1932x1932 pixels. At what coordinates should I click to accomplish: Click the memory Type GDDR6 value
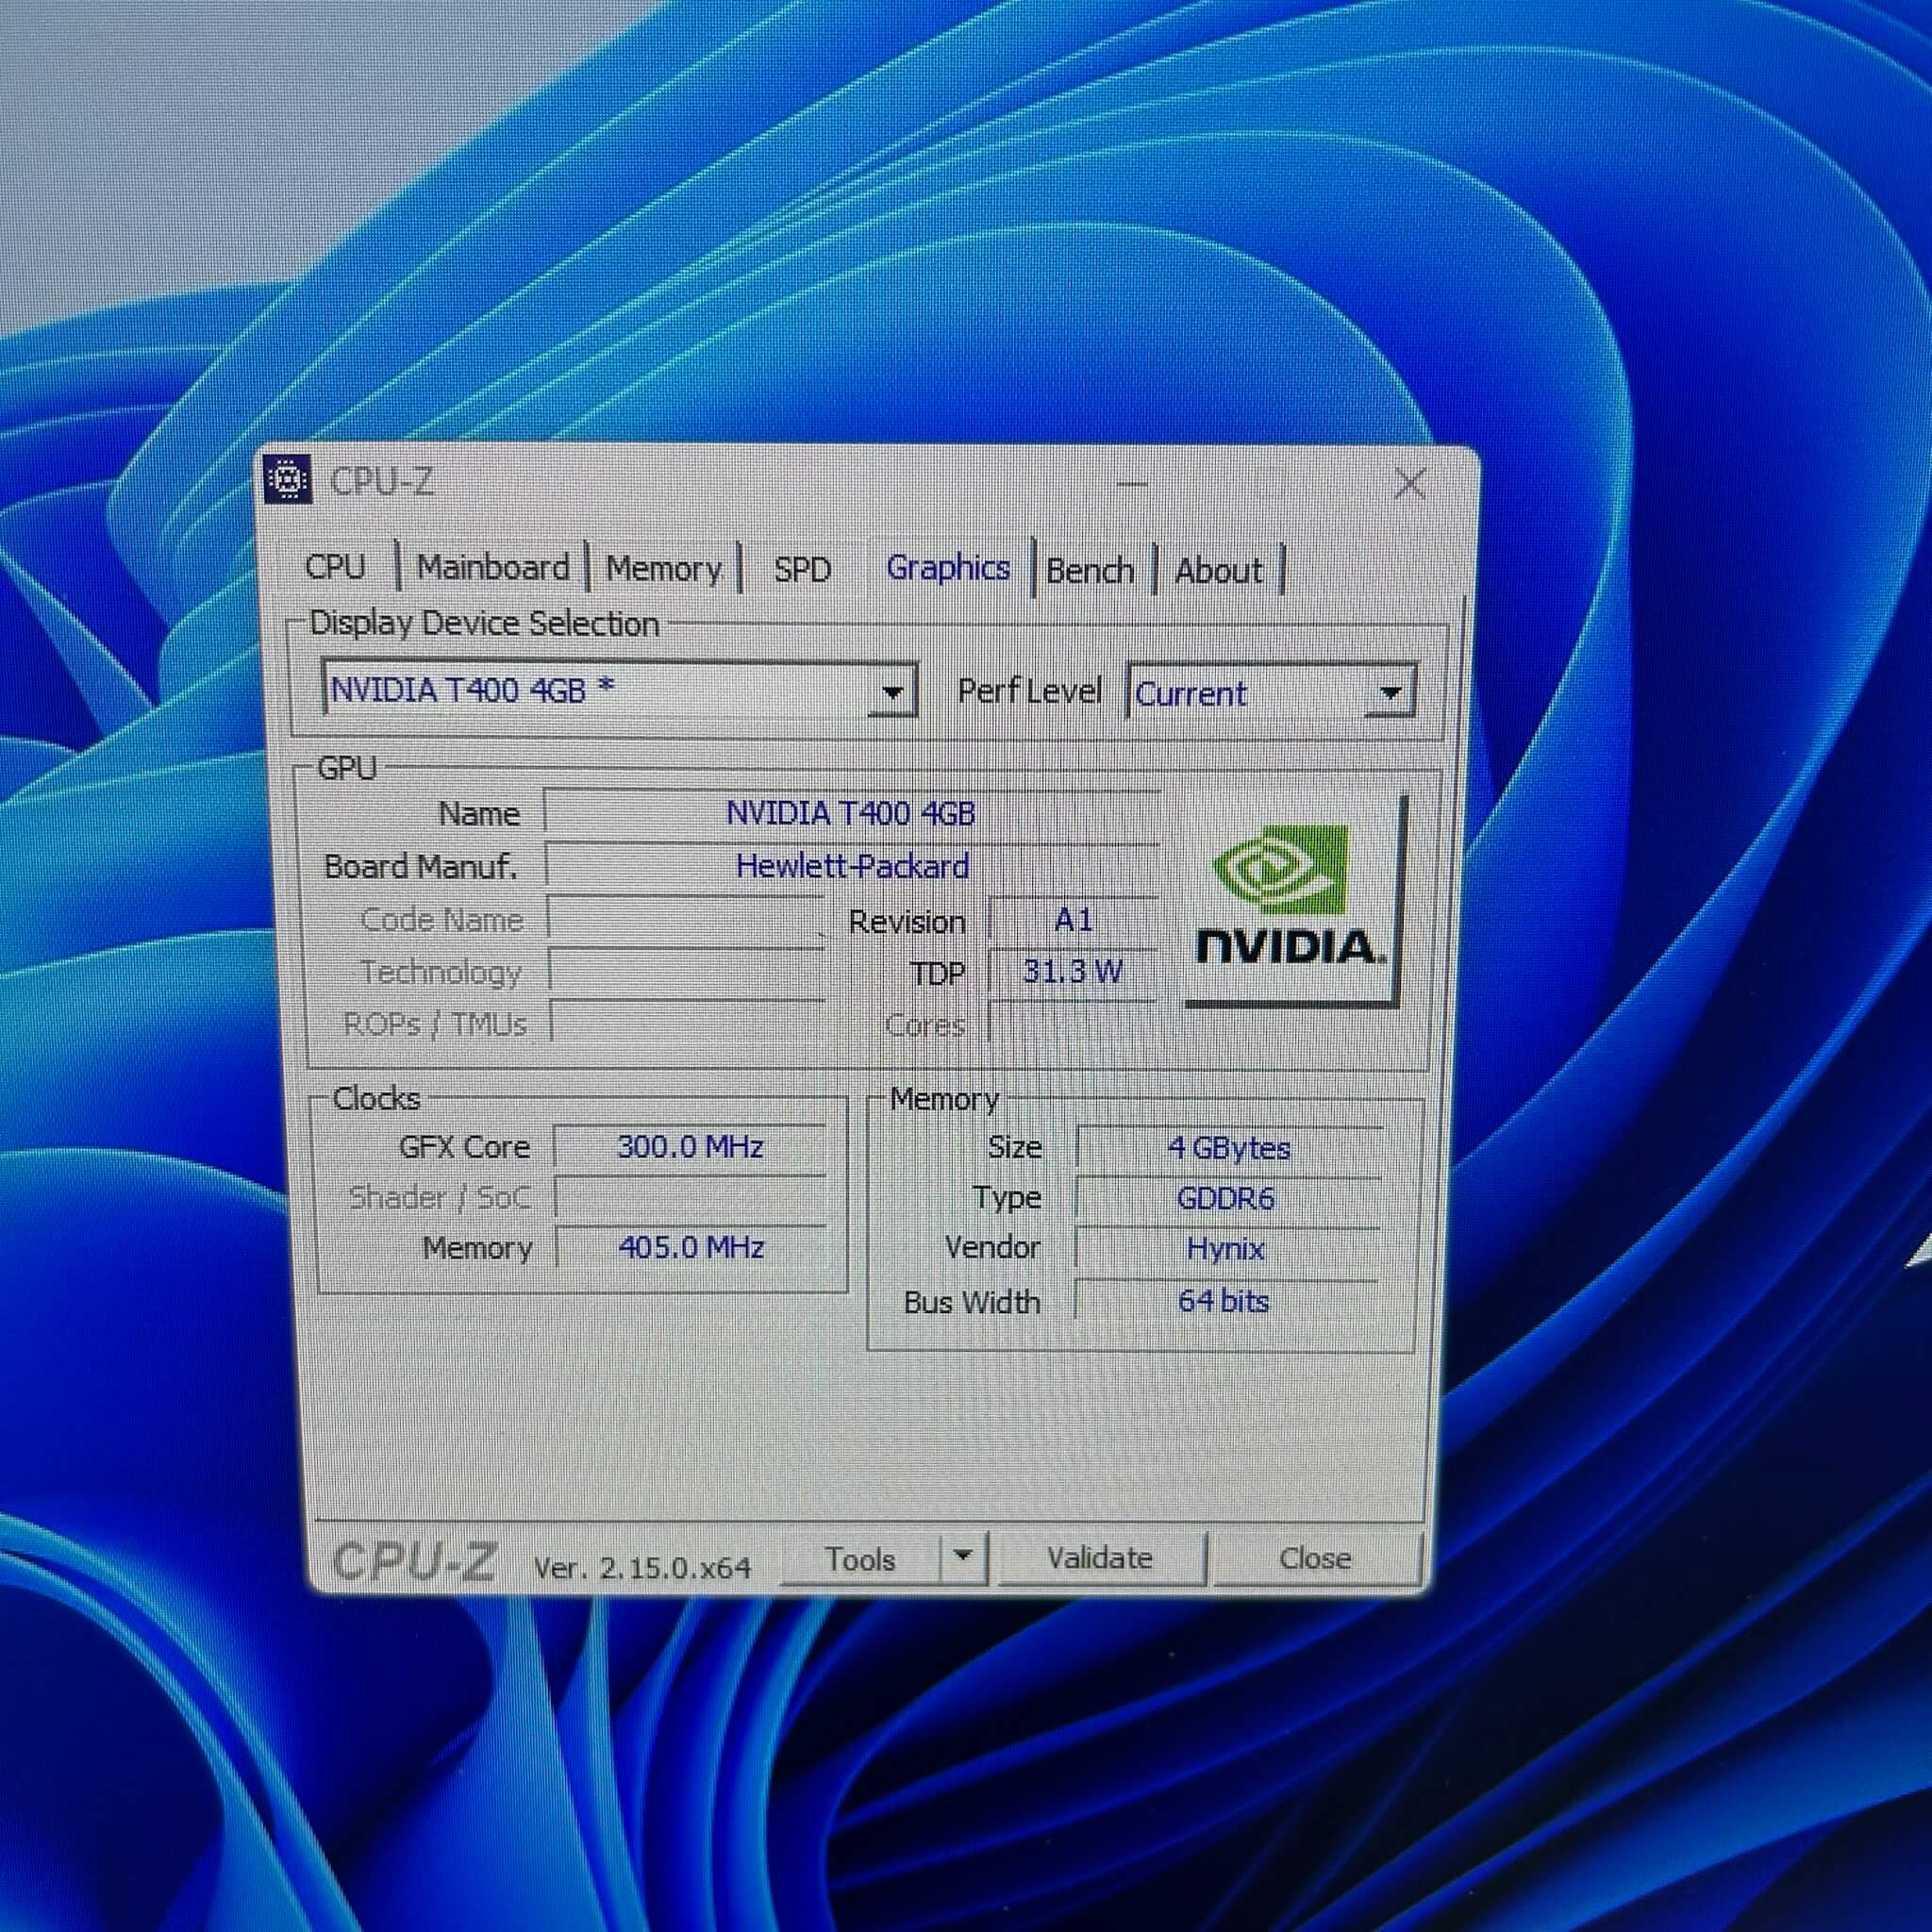(x=1227, y=1198)
